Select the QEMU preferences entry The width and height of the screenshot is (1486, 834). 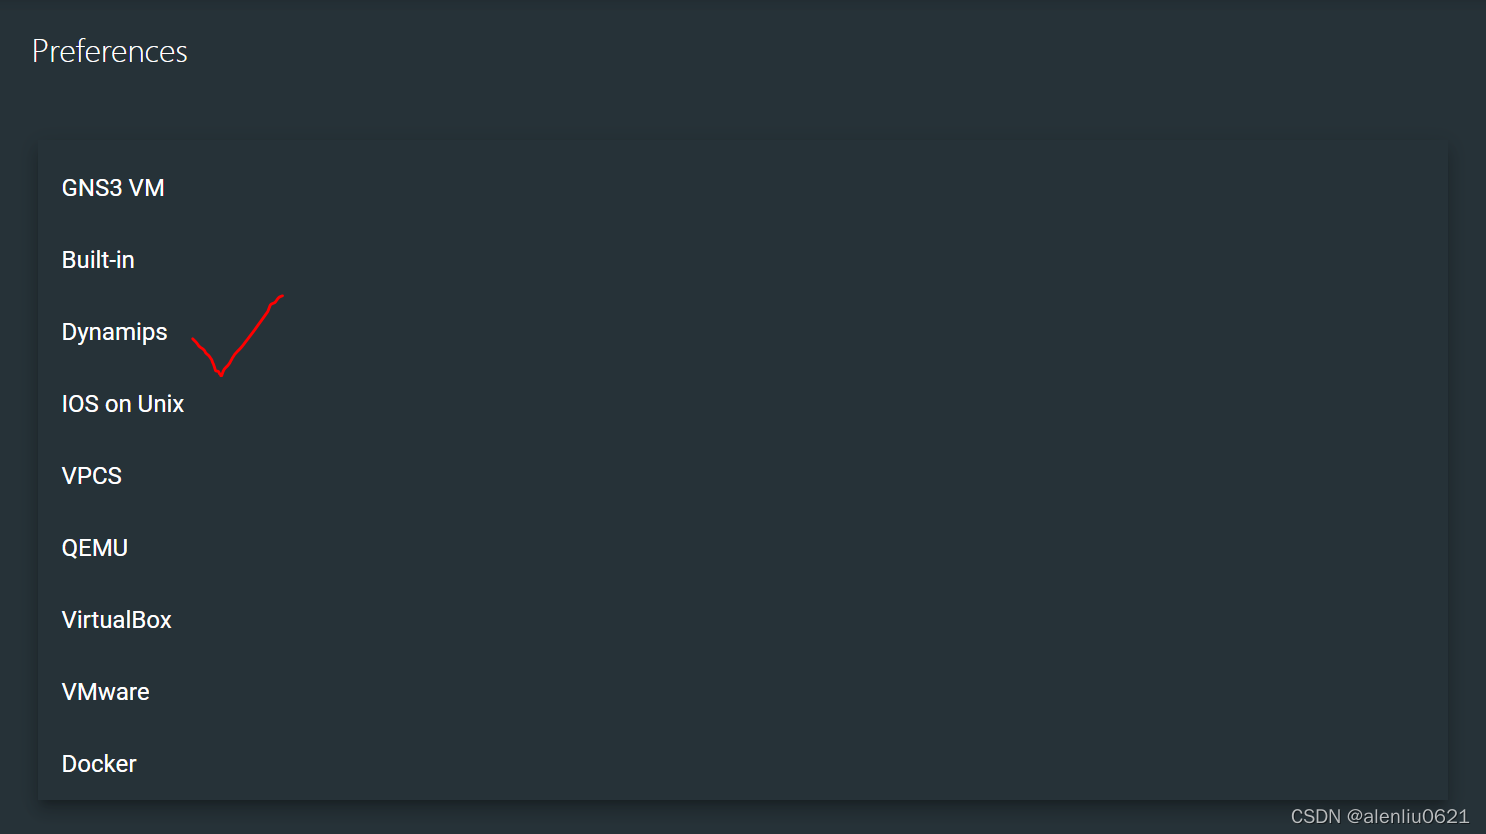pos(743,548)
